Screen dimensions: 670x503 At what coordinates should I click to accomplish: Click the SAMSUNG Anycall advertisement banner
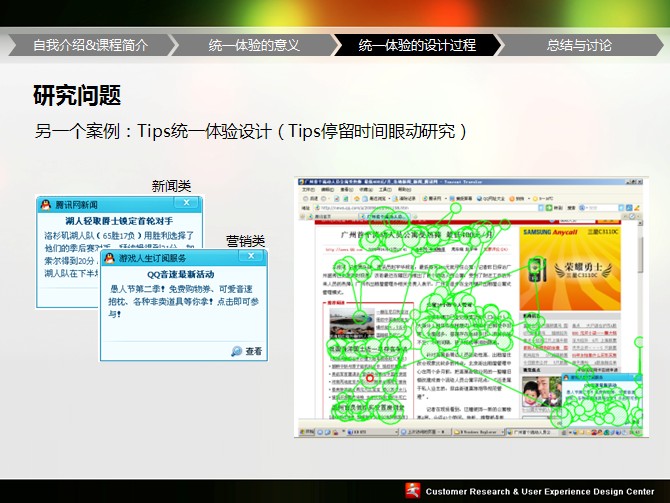[570, 269]
